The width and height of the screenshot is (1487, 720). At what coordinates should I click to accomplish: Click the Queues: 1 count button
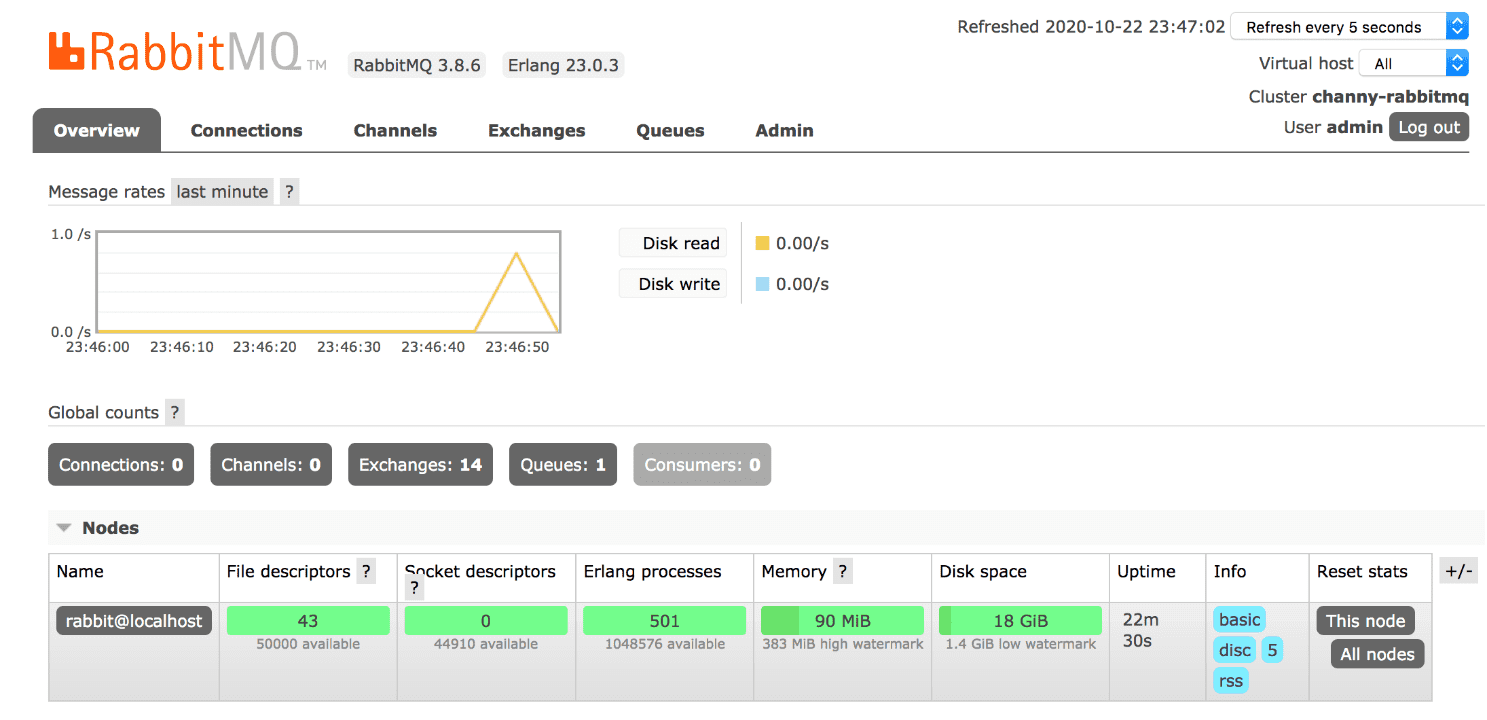[563, 465]
